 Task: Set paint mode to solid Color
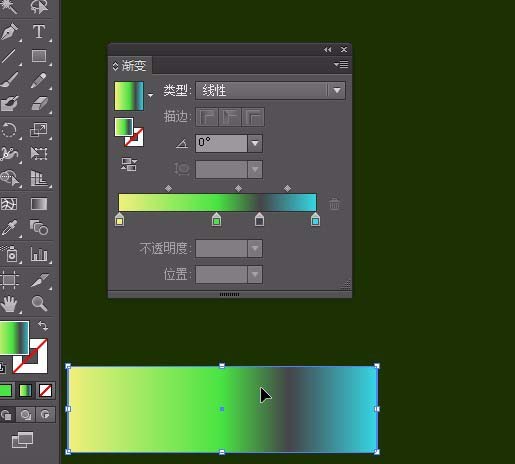[x=6, y=391]
